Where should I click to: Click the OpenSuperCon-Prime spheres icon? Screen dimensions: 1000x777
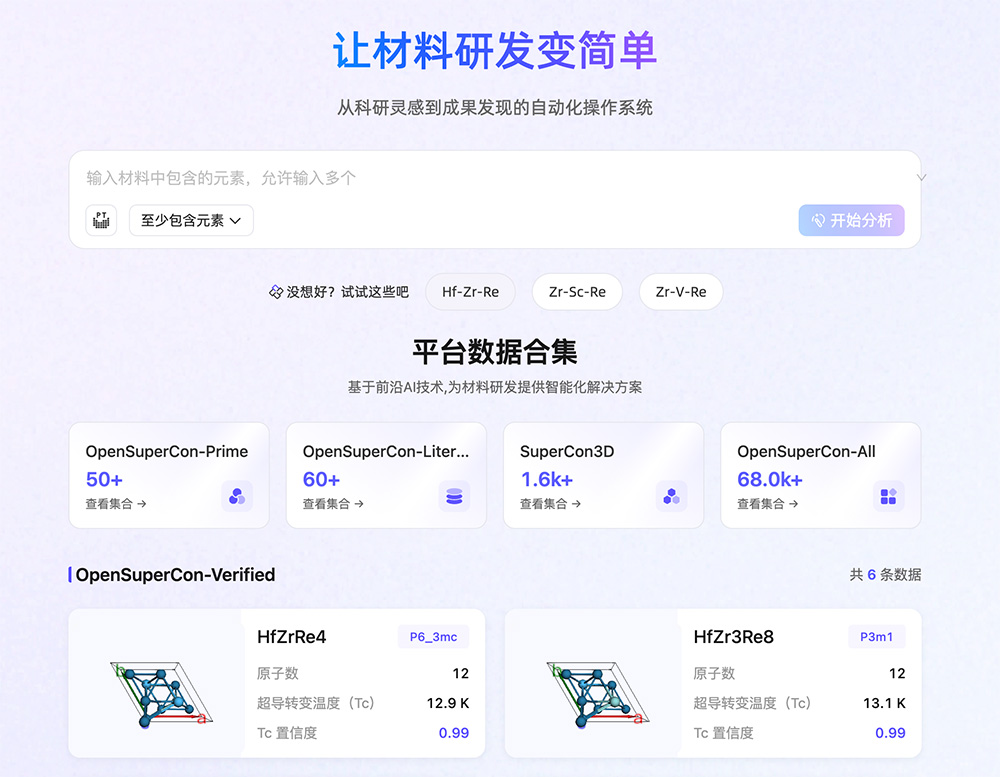point(237,496)
